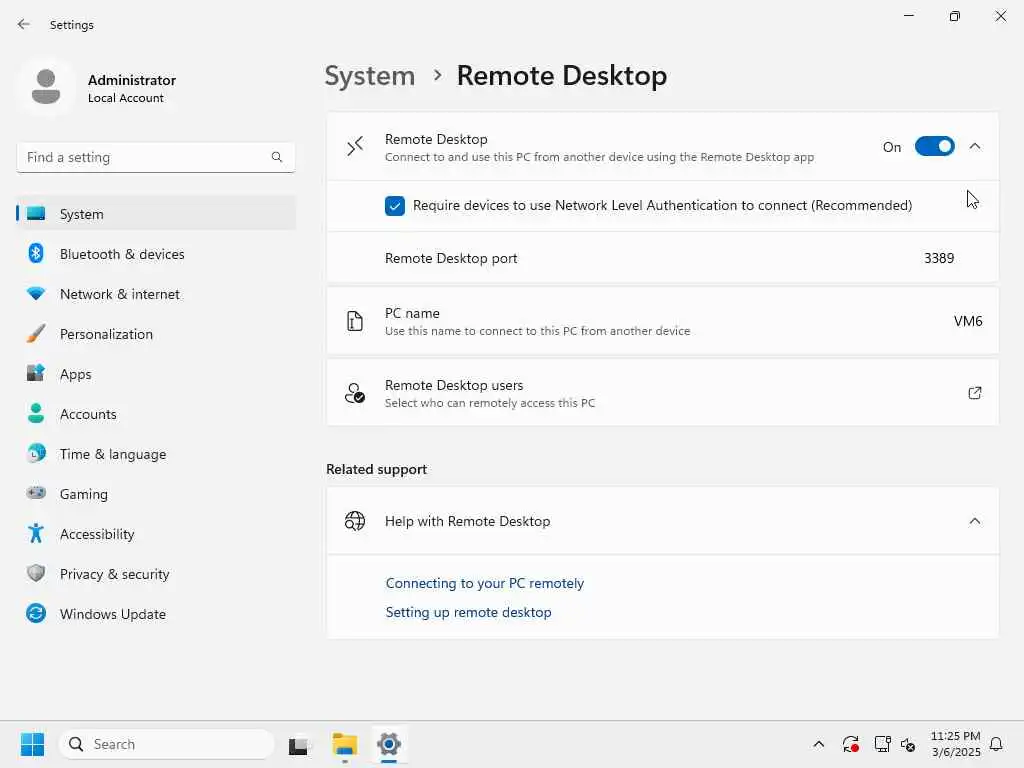Click the PC name document icon

pyautogui.click(x=355, y=321)
